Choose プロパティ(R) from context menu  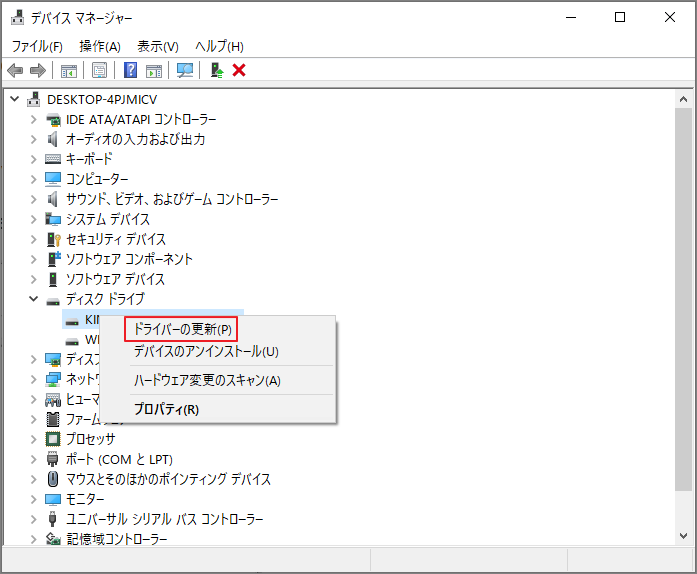pos(166,409)
